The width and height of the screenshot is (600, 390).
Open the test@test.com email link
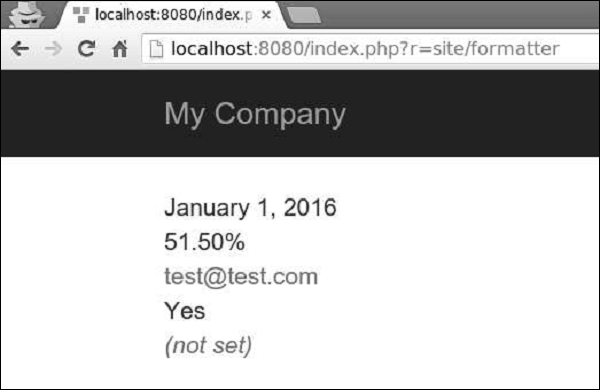coord(241,276)
